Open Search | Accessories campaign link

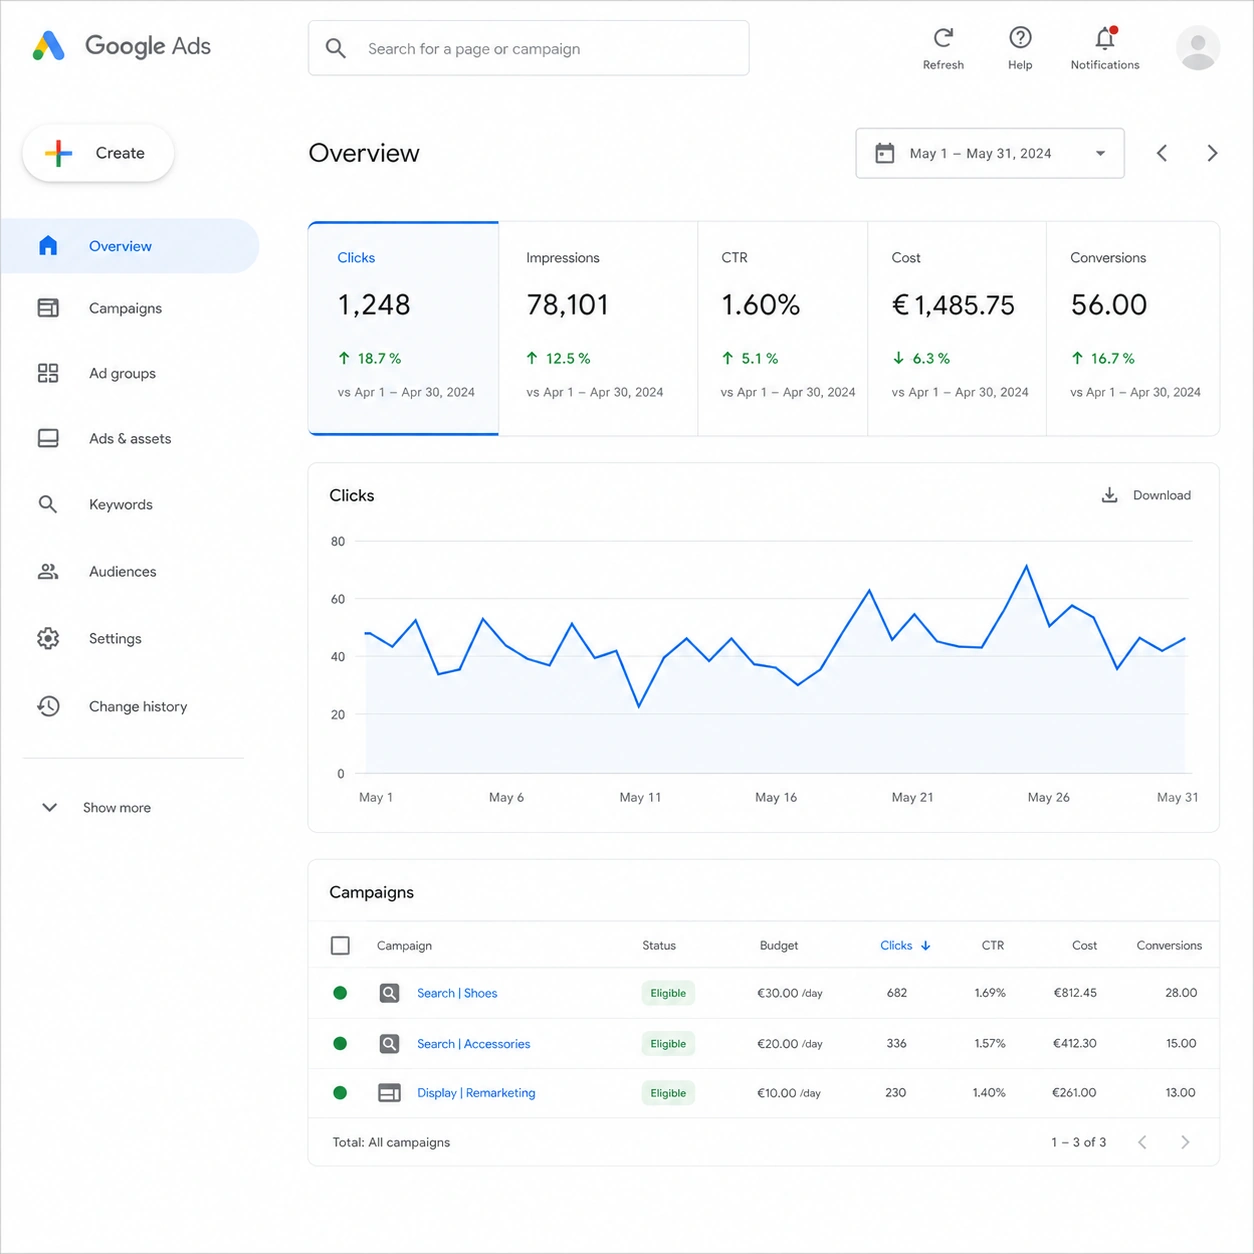pyautogui.click(x=474, y=1043)
